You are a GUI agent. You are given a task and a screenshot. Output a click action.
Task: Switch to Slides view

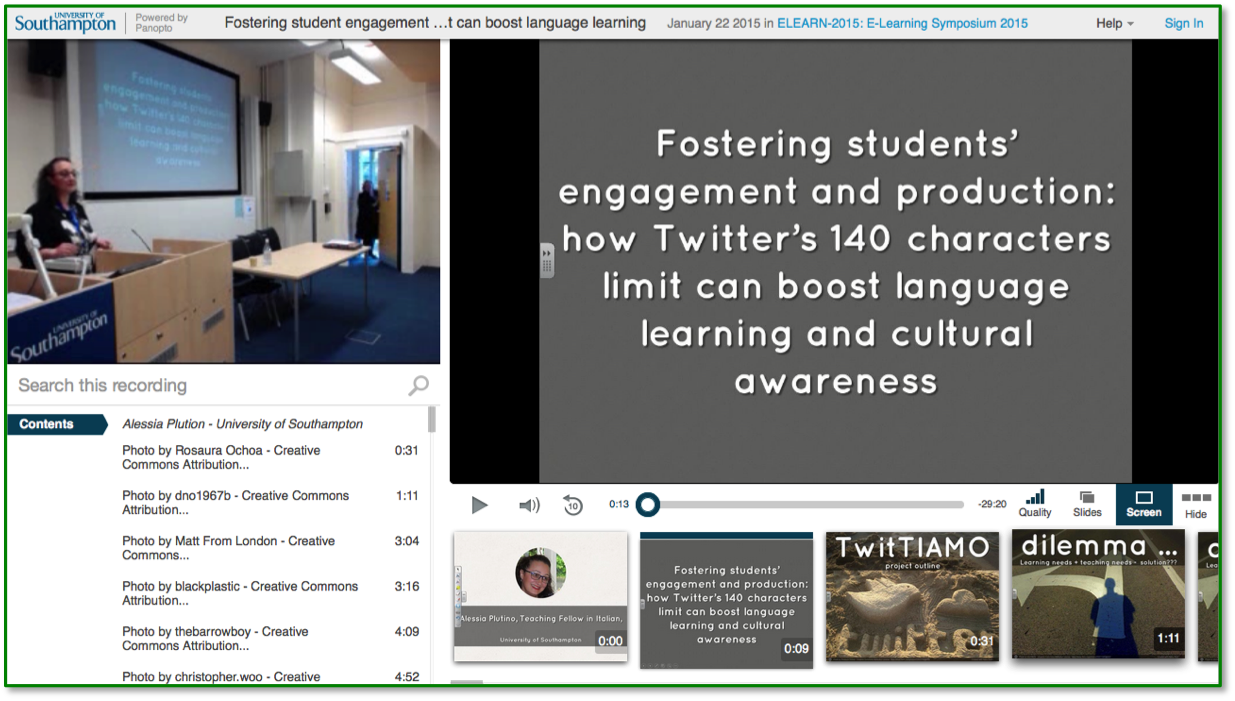coord(1087,503)
